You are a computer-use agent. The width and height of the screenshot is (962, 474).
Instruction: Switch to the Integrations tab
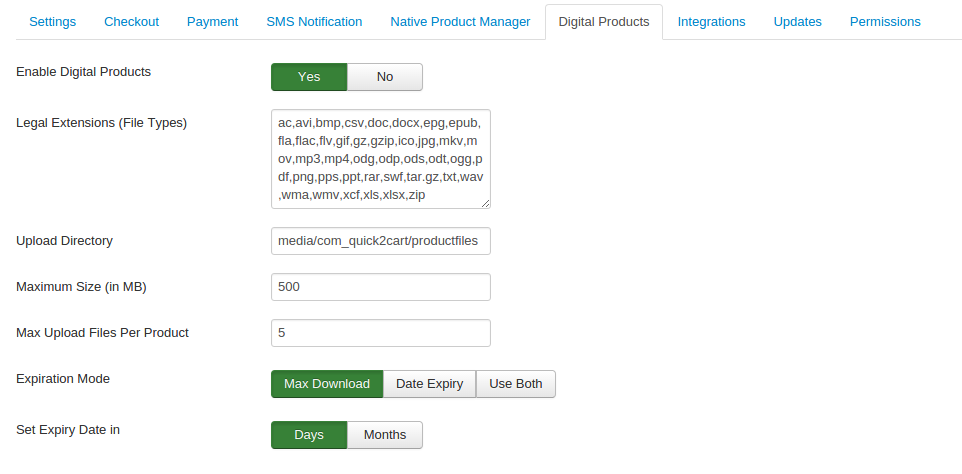(x=711, y=22)
